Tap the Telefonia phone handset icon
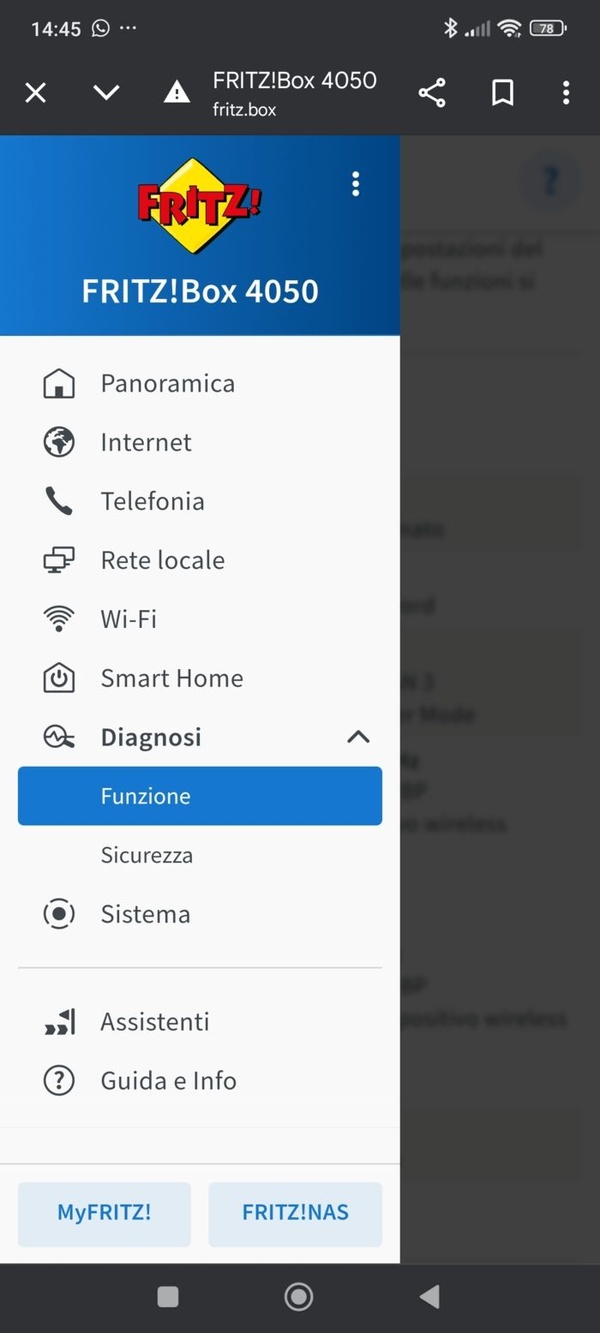 point(59,502)
